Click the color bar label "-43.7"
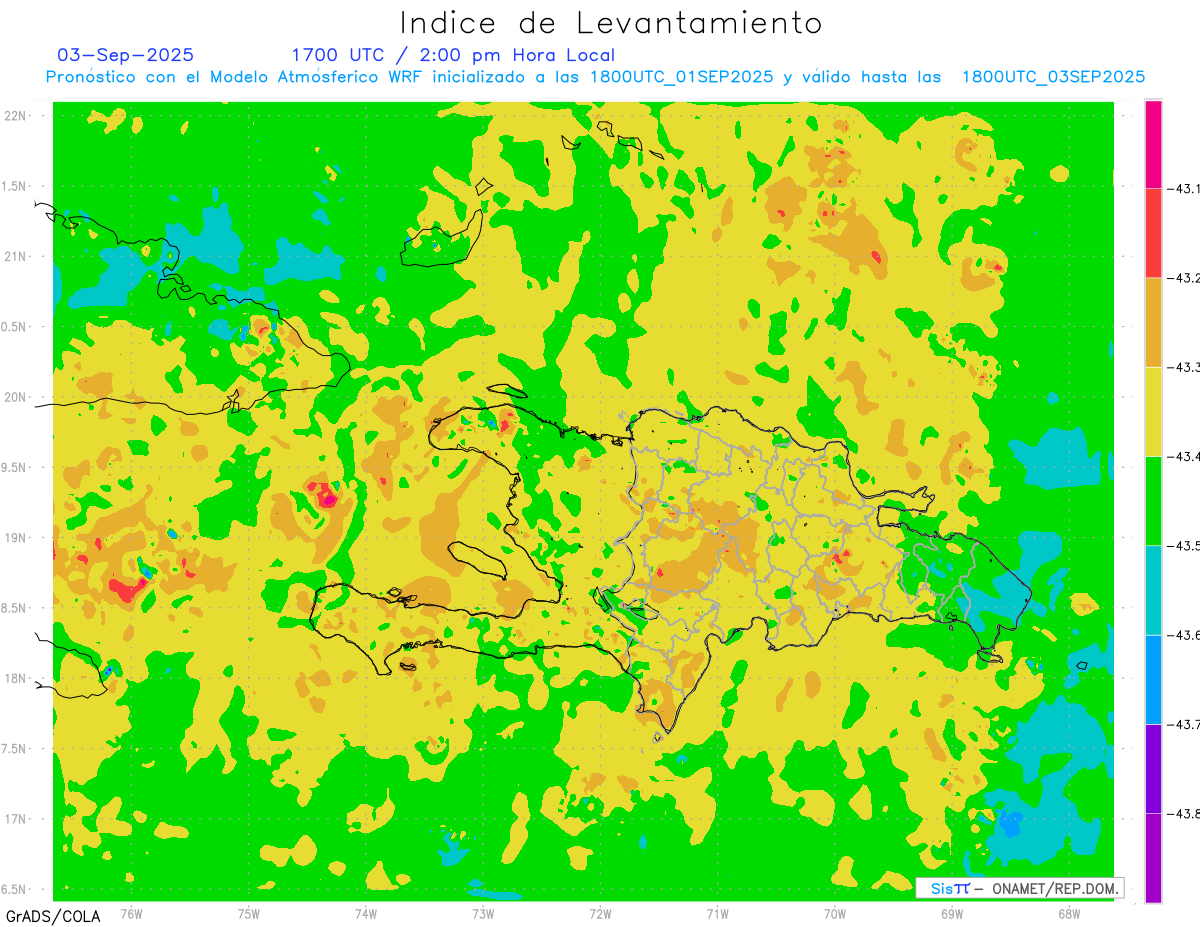Screen dimensions: 1200x927 coord(1184,724)
